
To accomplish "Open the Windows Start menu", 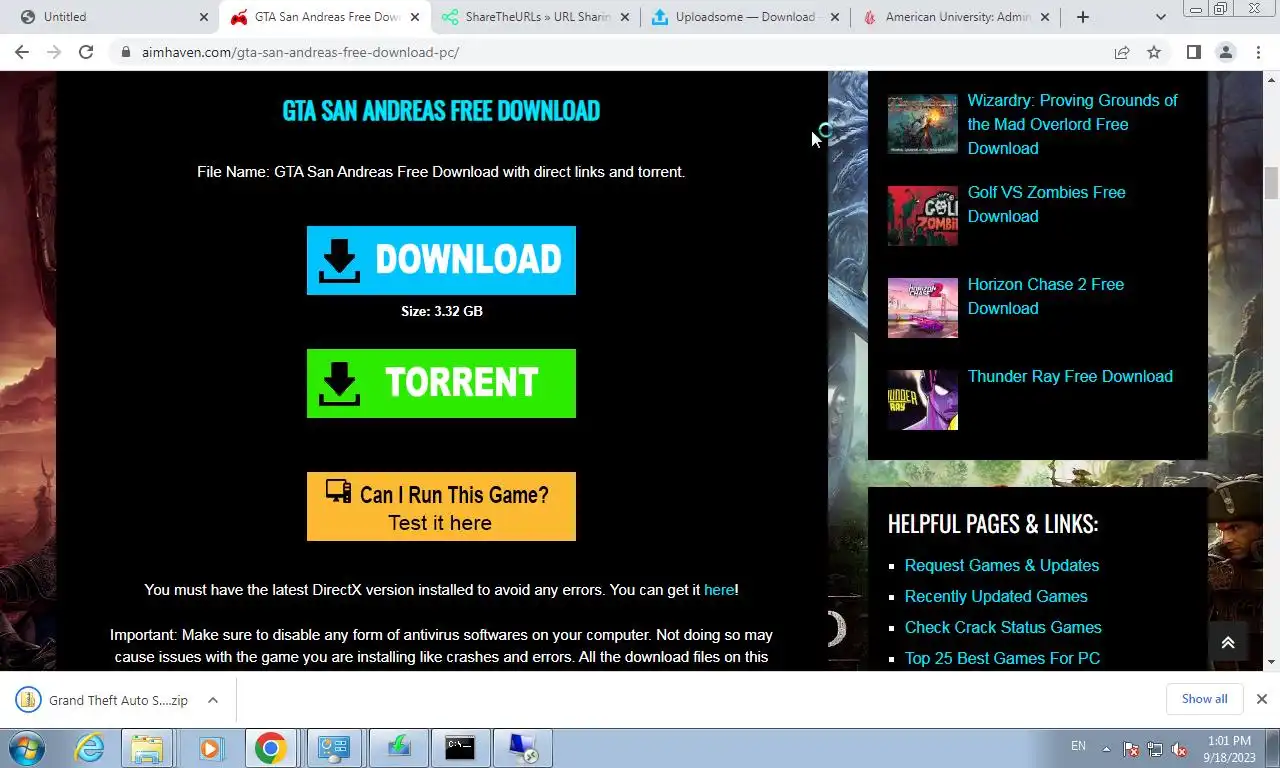I will pyautogui.click(x=27, y=748).
